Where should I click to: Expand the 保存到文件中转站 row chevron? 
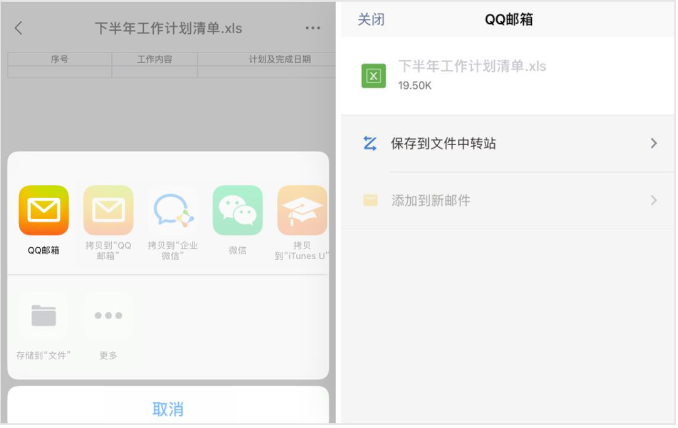click(653, 144)
